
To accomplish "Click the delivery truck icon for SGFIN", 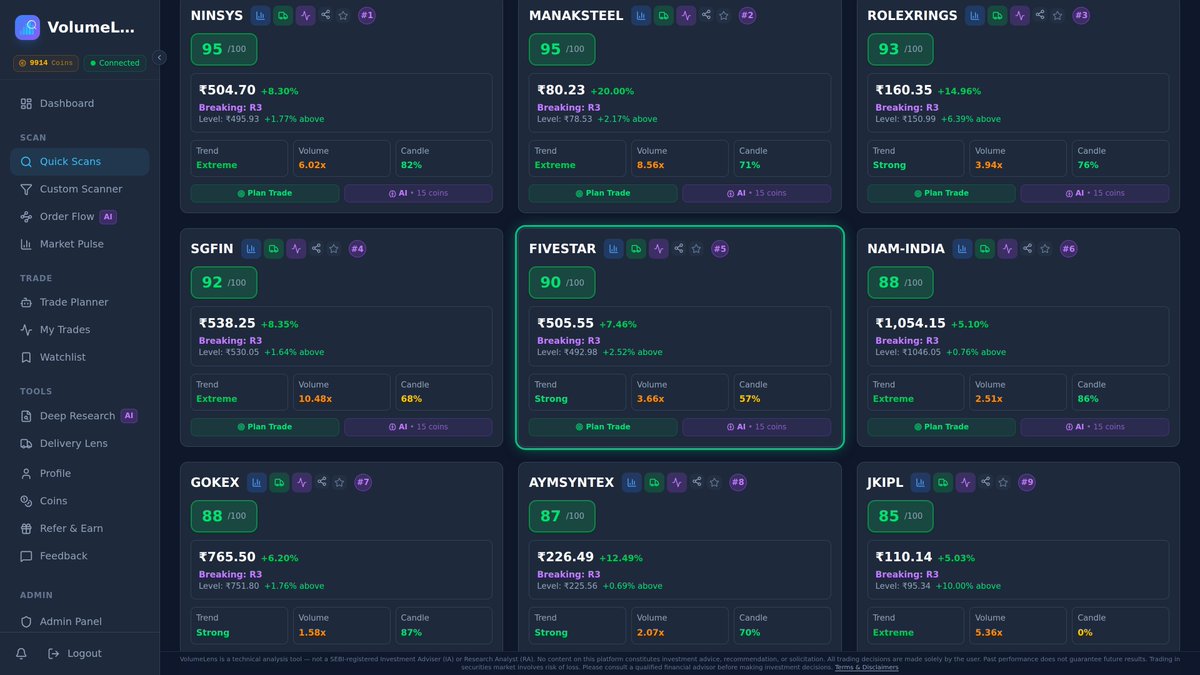I will coord(273,249).
